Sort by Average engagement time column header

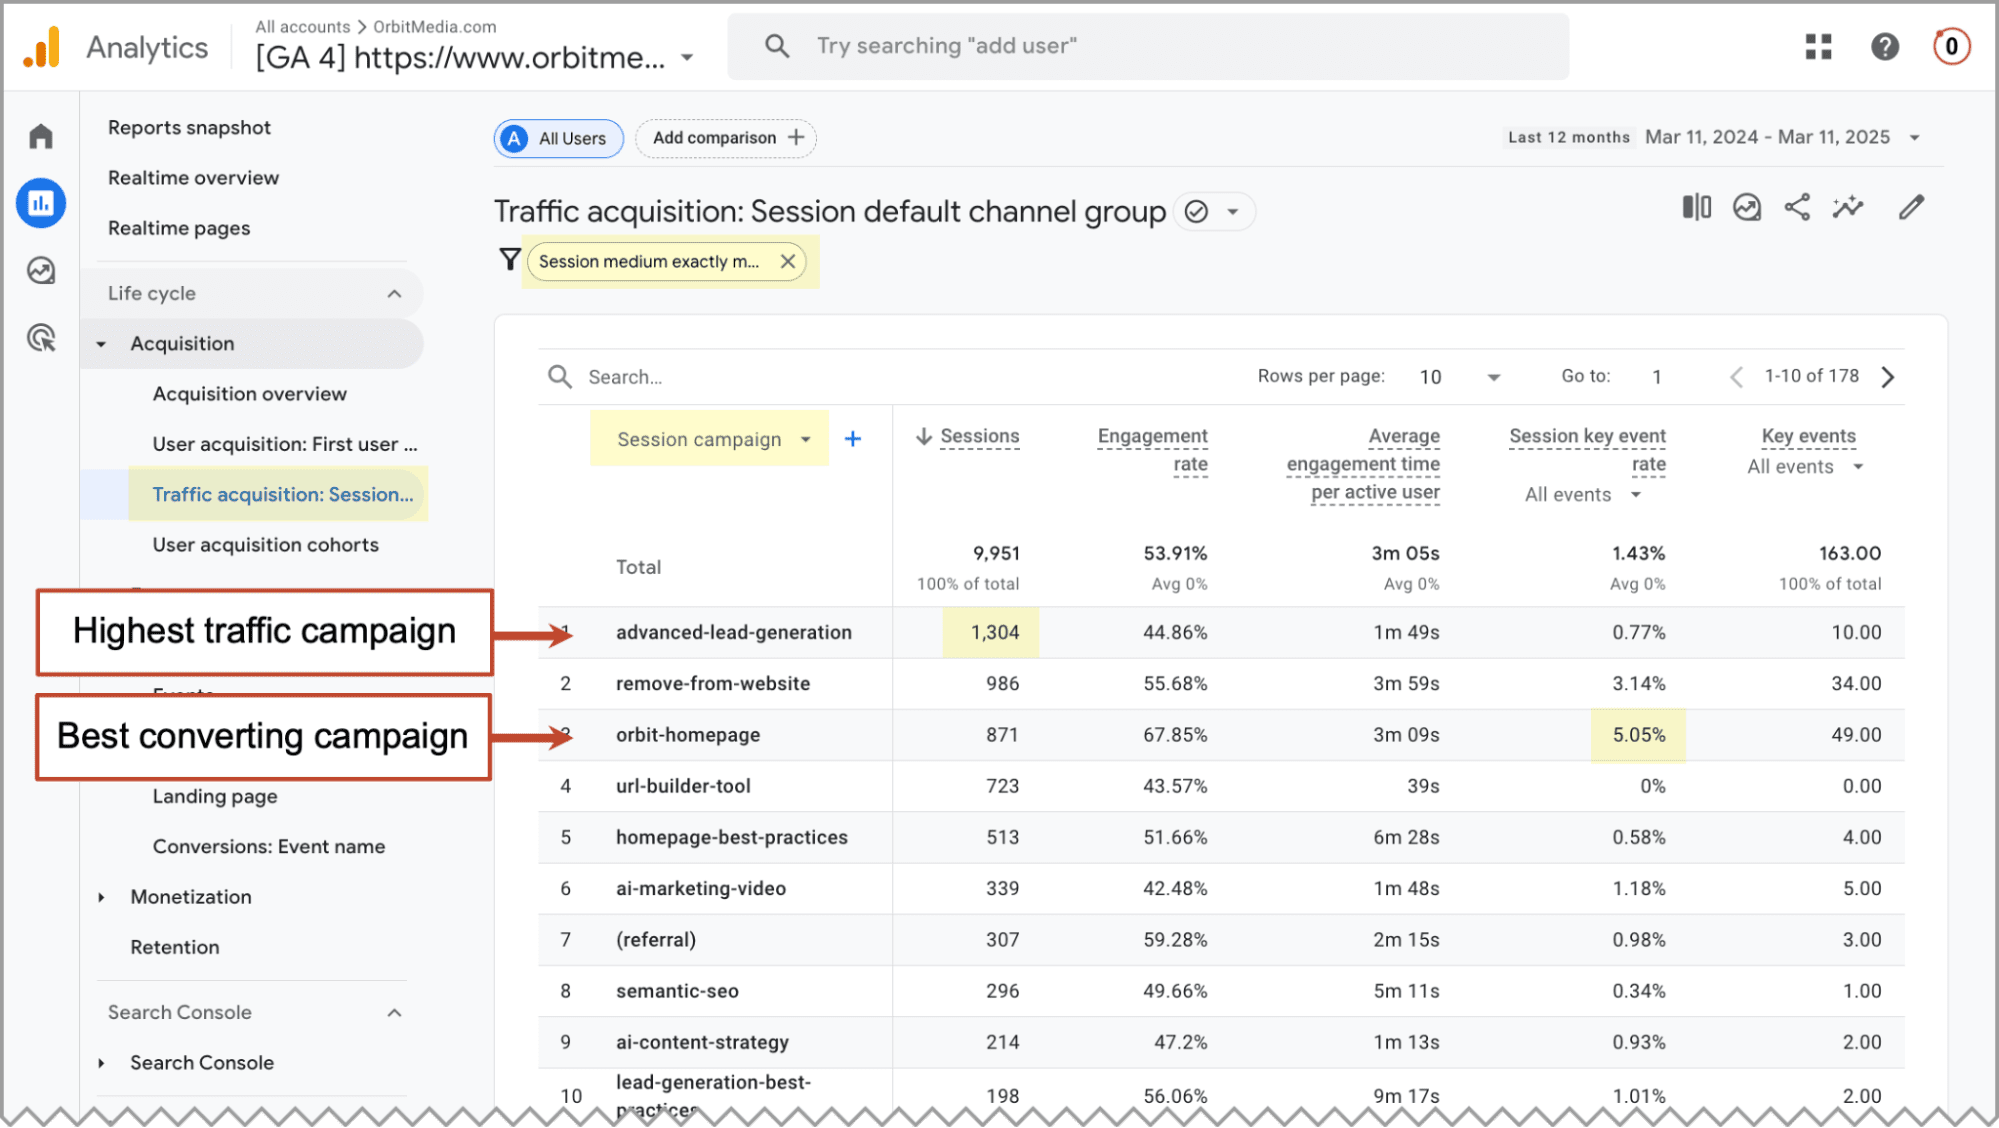pyautogui.click(x=1363, y=464)
